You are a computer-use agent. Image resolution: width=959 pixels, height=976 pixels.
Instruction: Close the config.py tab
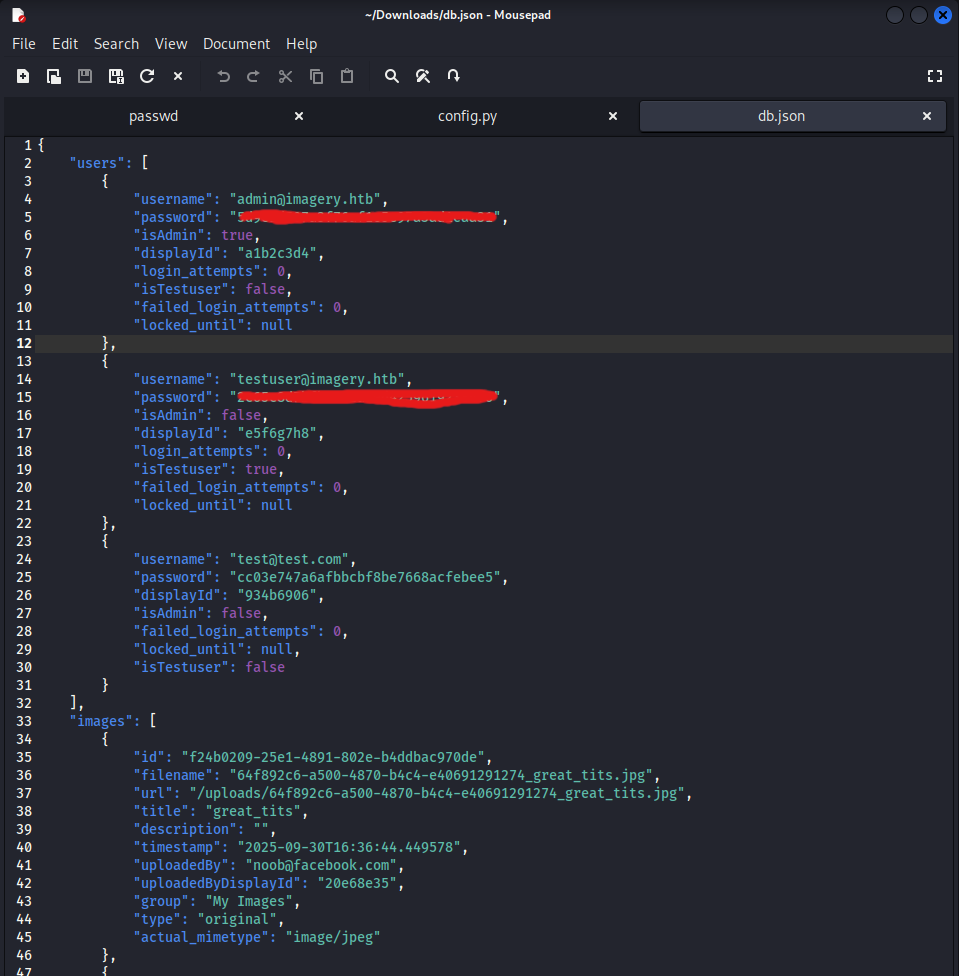613,116
